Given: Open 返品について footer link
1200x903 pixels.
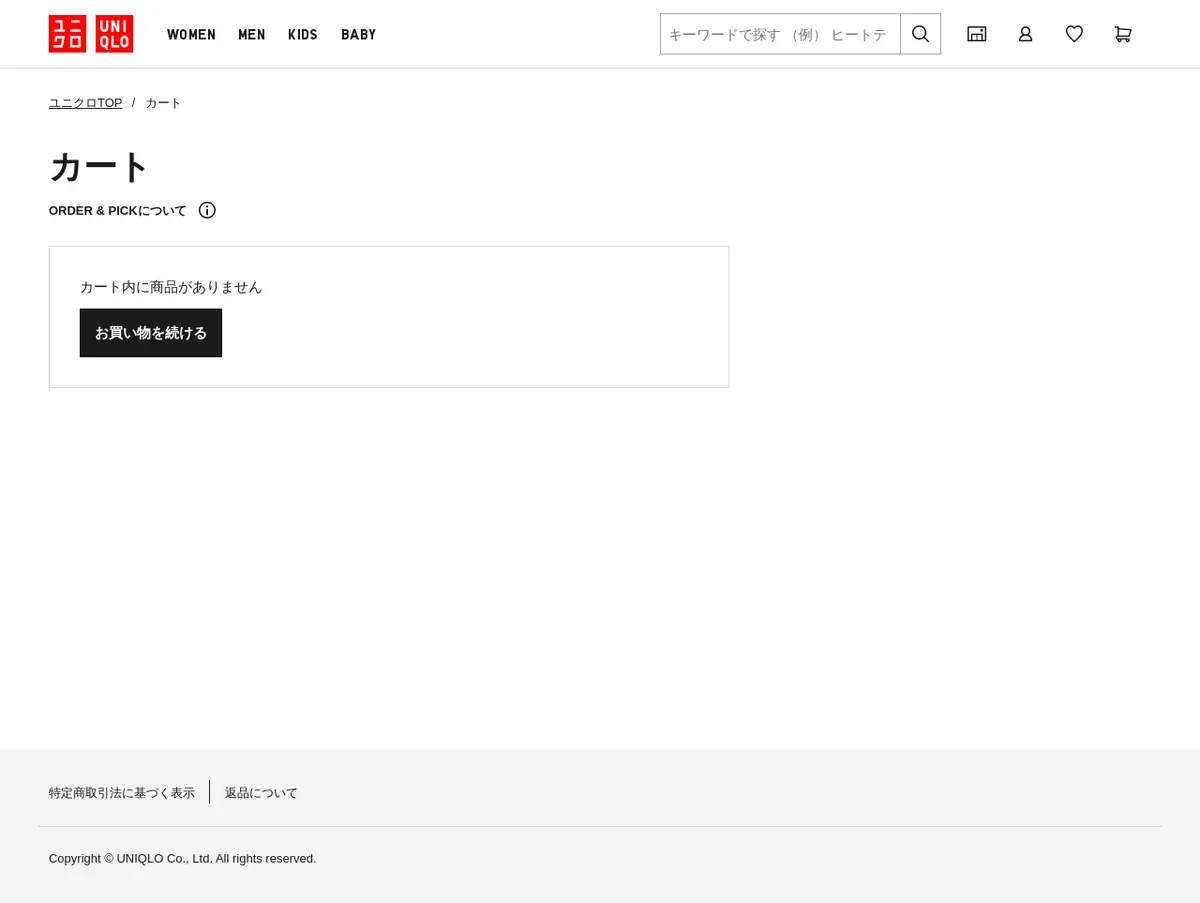Looking at the screenshot, I should point(261,793).
